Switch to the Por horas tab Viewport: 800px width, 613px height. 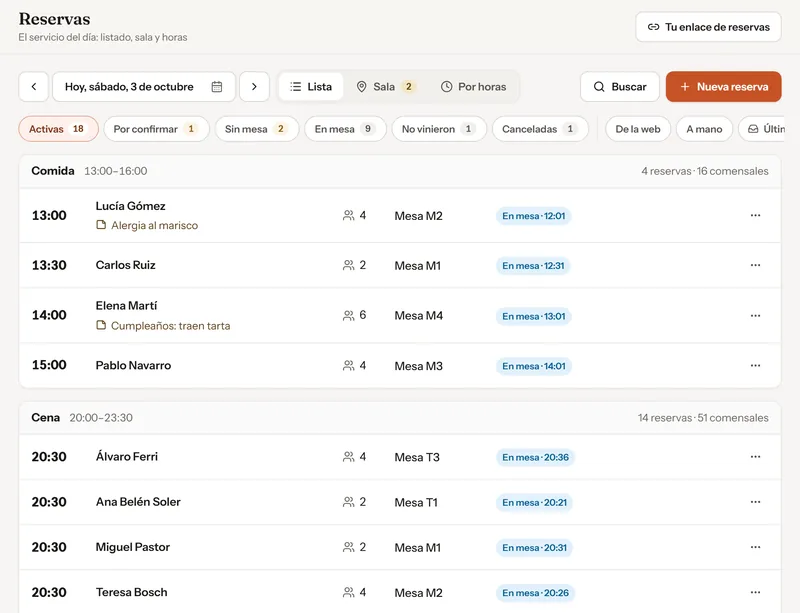point(473,87)
